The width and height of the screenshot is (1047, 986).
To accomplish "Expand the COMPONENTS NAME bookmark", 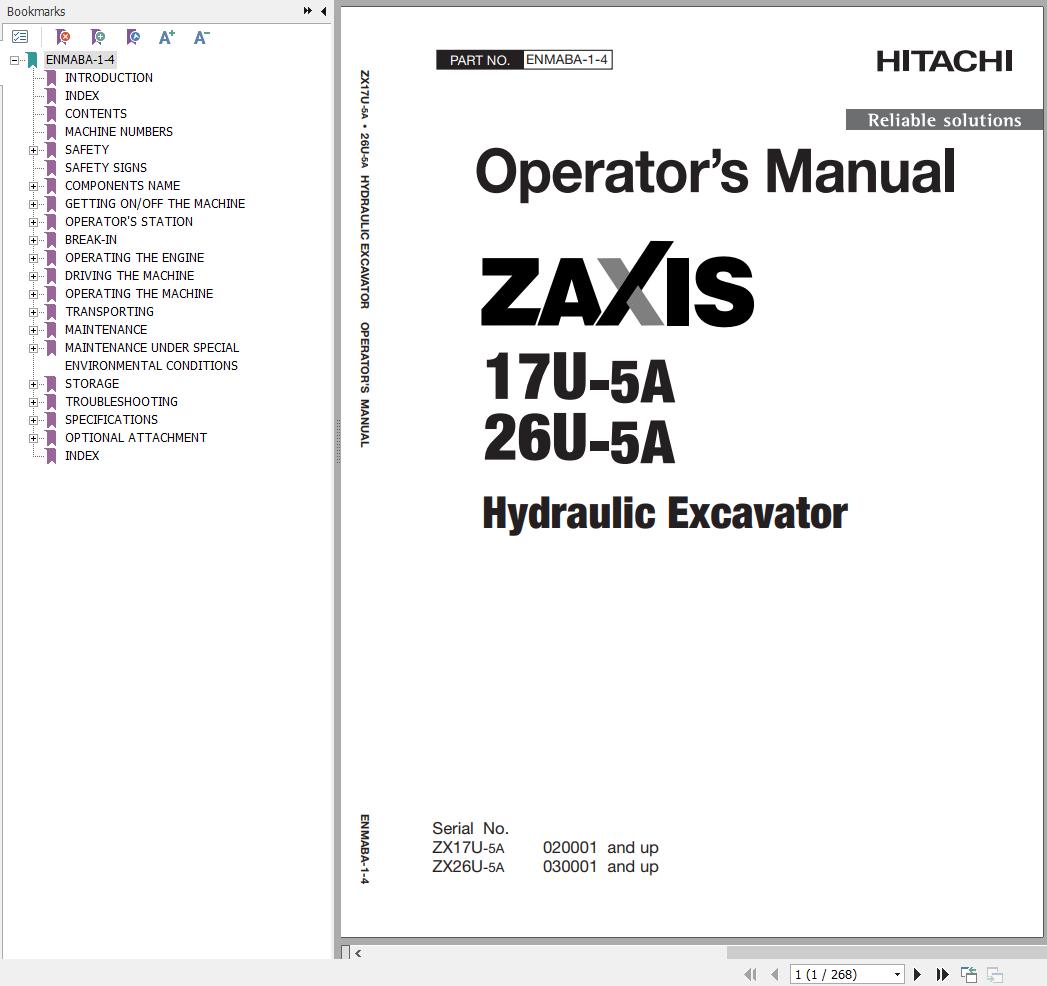I will tap(33, 186).
